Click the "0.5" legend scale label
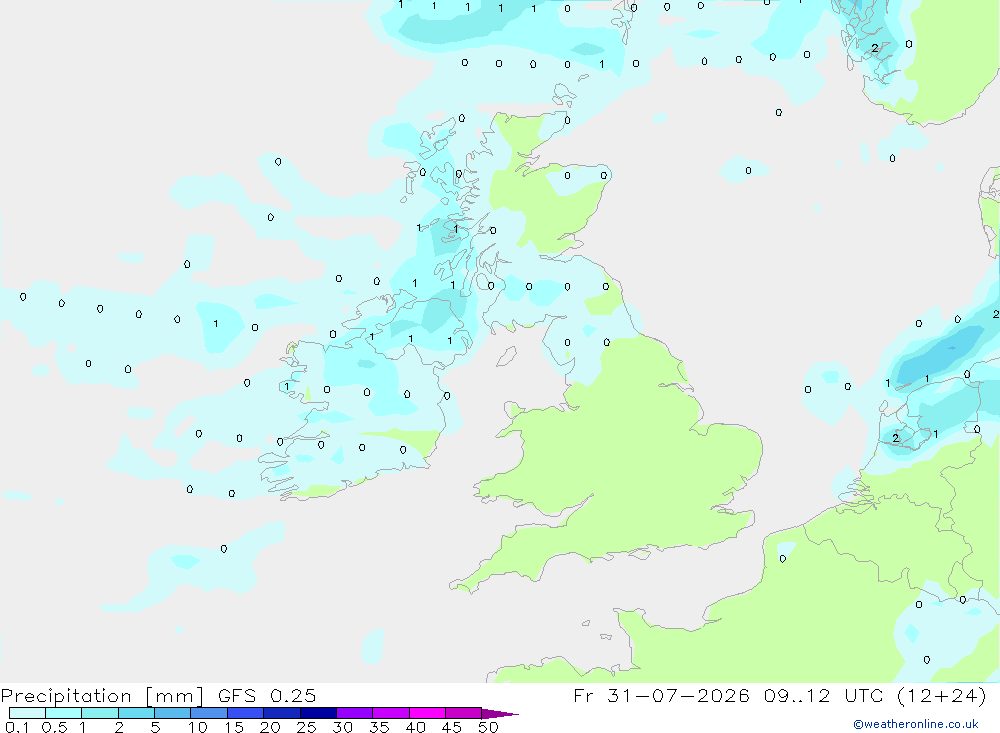Screen dimensions: 1000x733 (54, 727)
